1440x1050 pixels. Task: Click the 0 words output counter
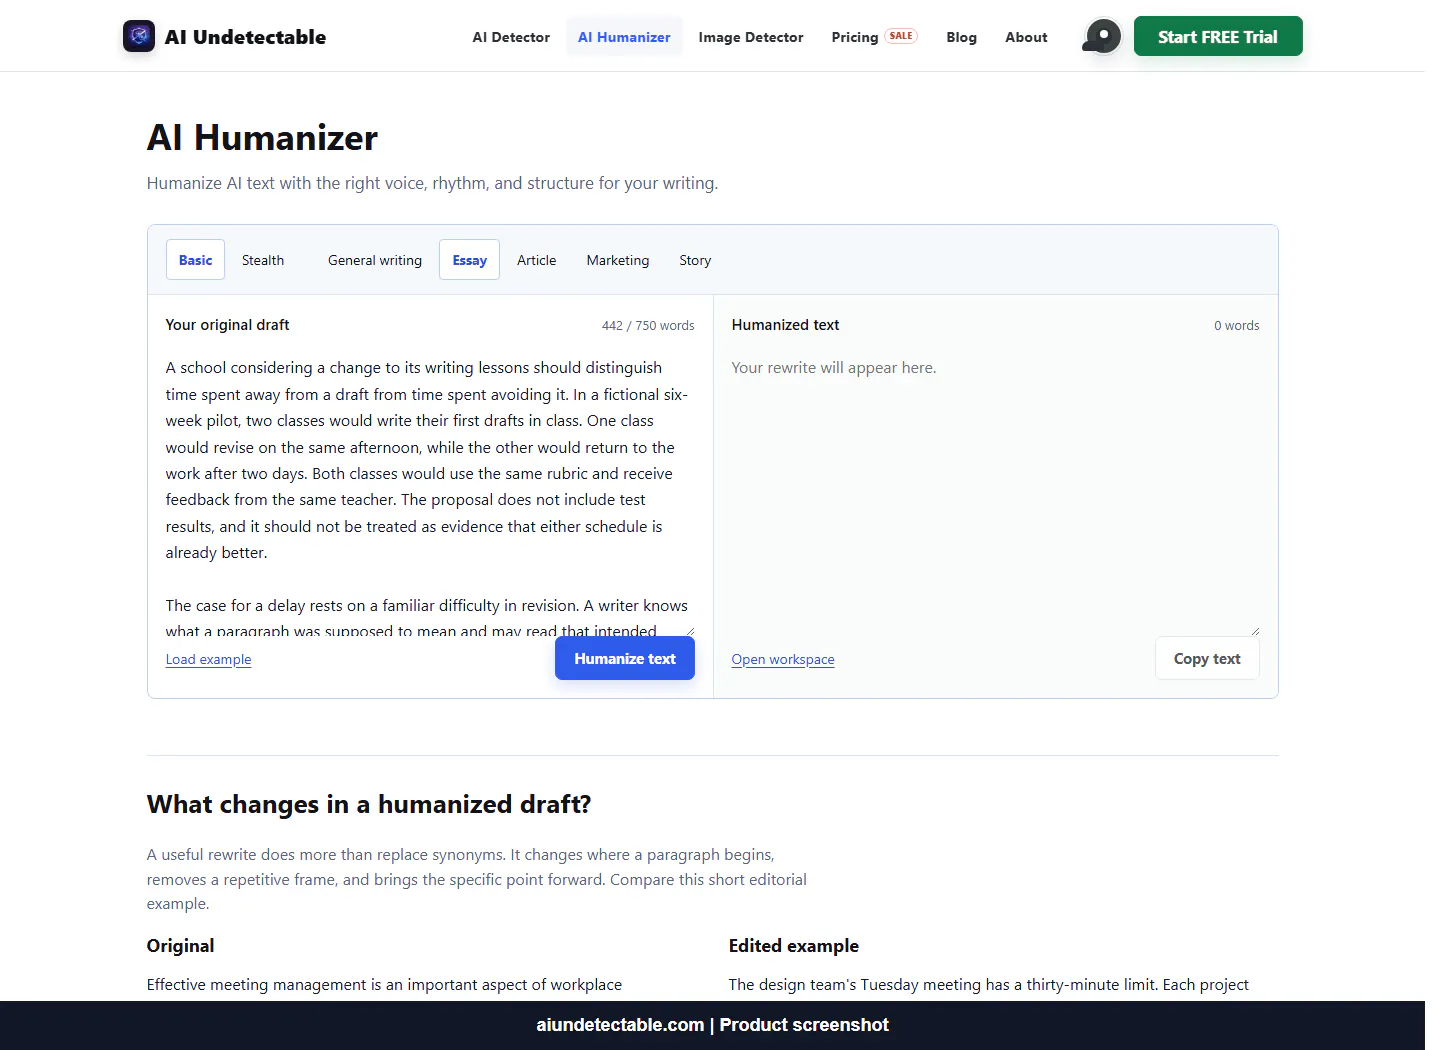[x=1237, y=326]
